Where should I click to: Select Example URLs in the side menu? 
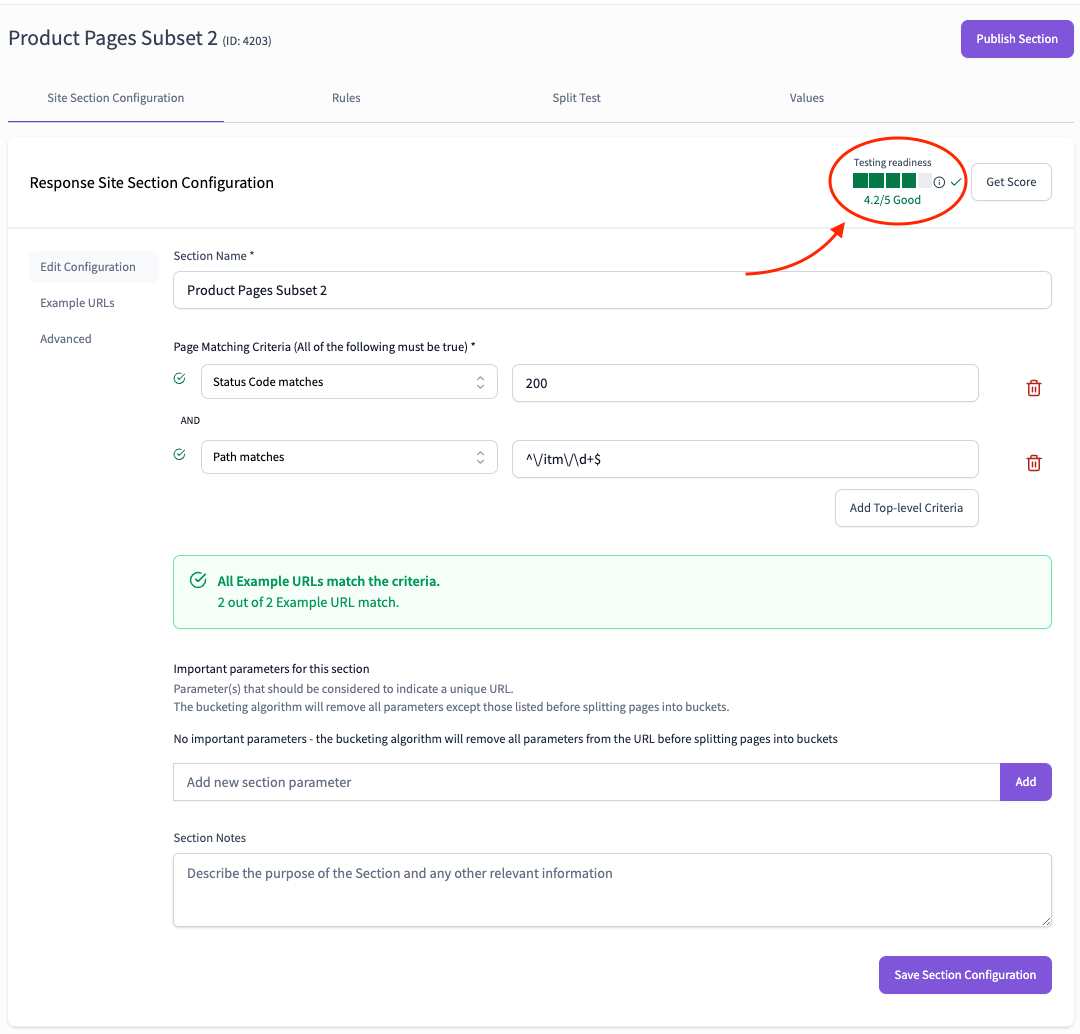[x=77, y=302]
